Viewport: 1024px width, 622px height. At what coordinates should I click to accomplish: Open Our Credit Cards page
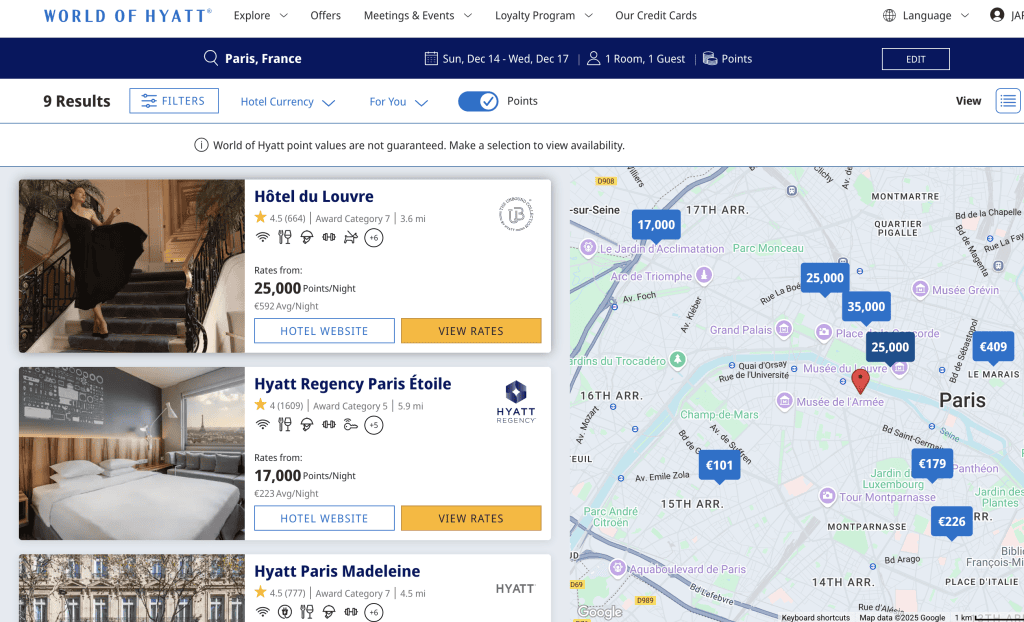tap(656, 15)
